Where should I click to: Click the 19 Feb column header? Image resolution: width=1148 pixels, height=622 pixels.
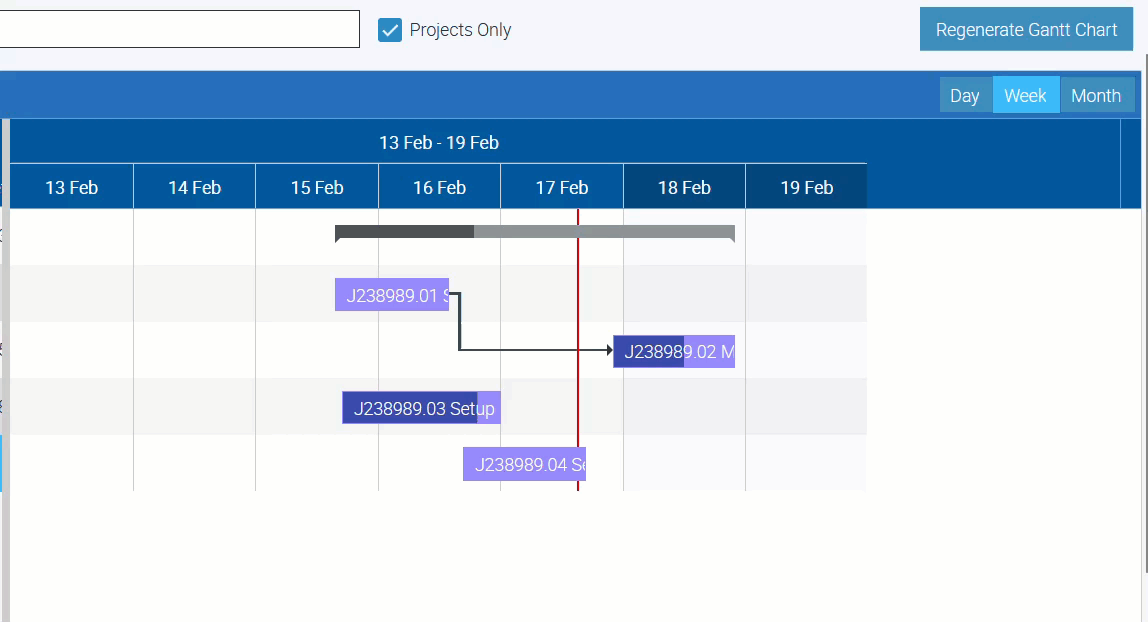click(x=806, y=187)
